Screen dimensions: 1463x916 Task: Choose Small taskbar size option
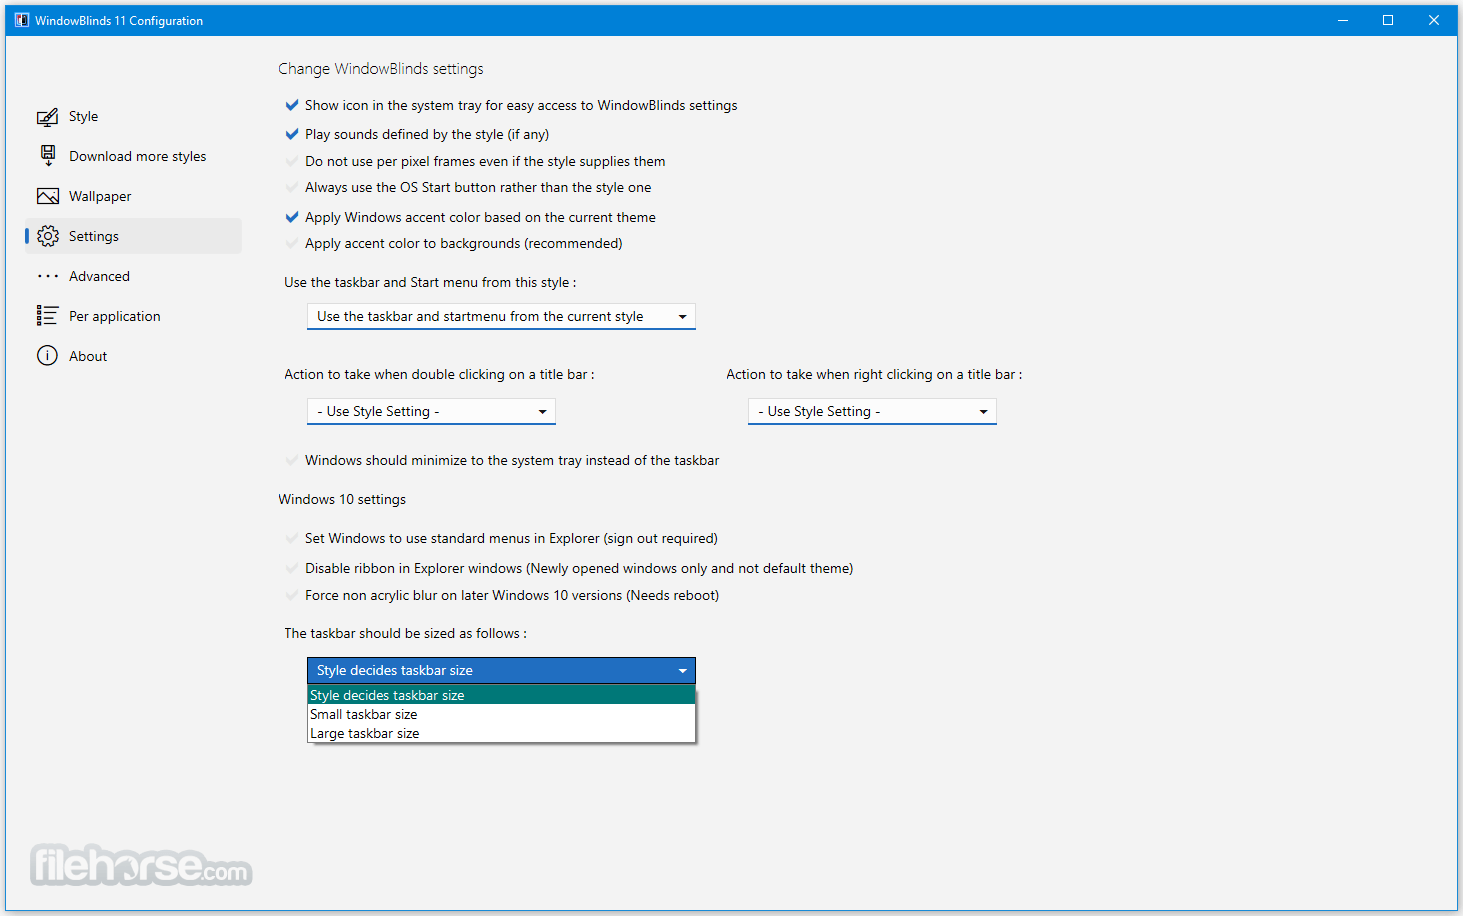pyautogui.click(x=501, y=714)
